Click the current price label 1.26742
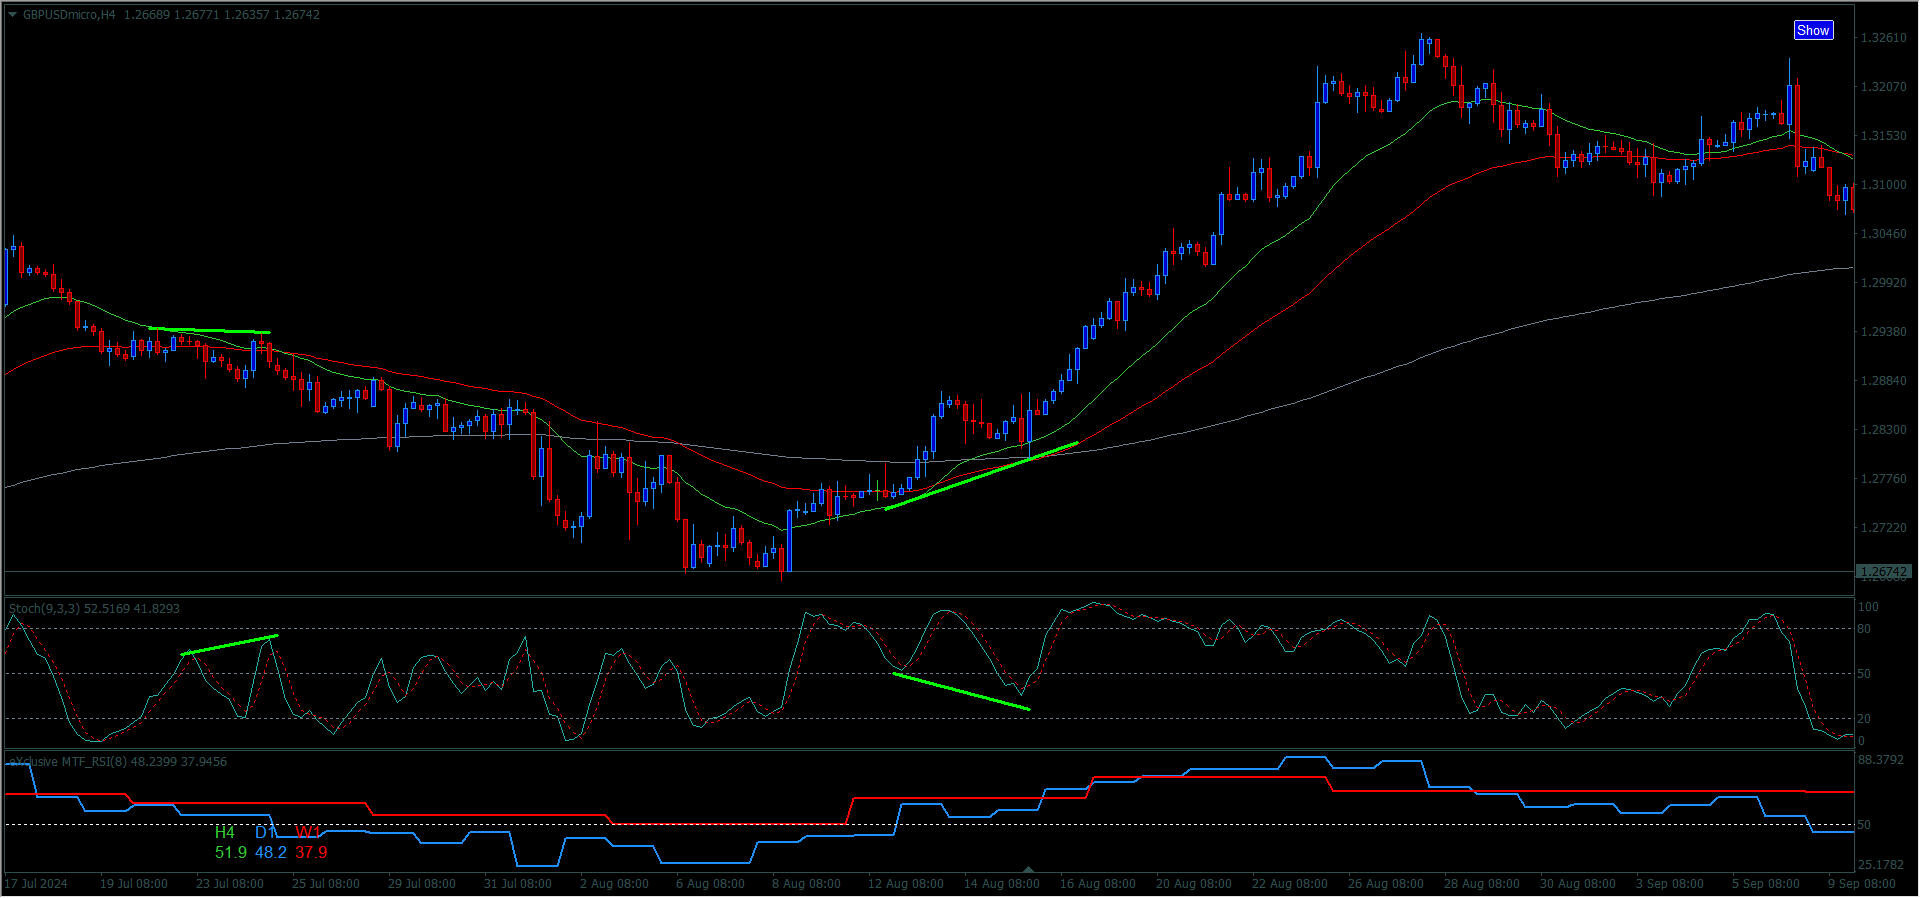This screenshot has height=898, width=1920. 1883,572
